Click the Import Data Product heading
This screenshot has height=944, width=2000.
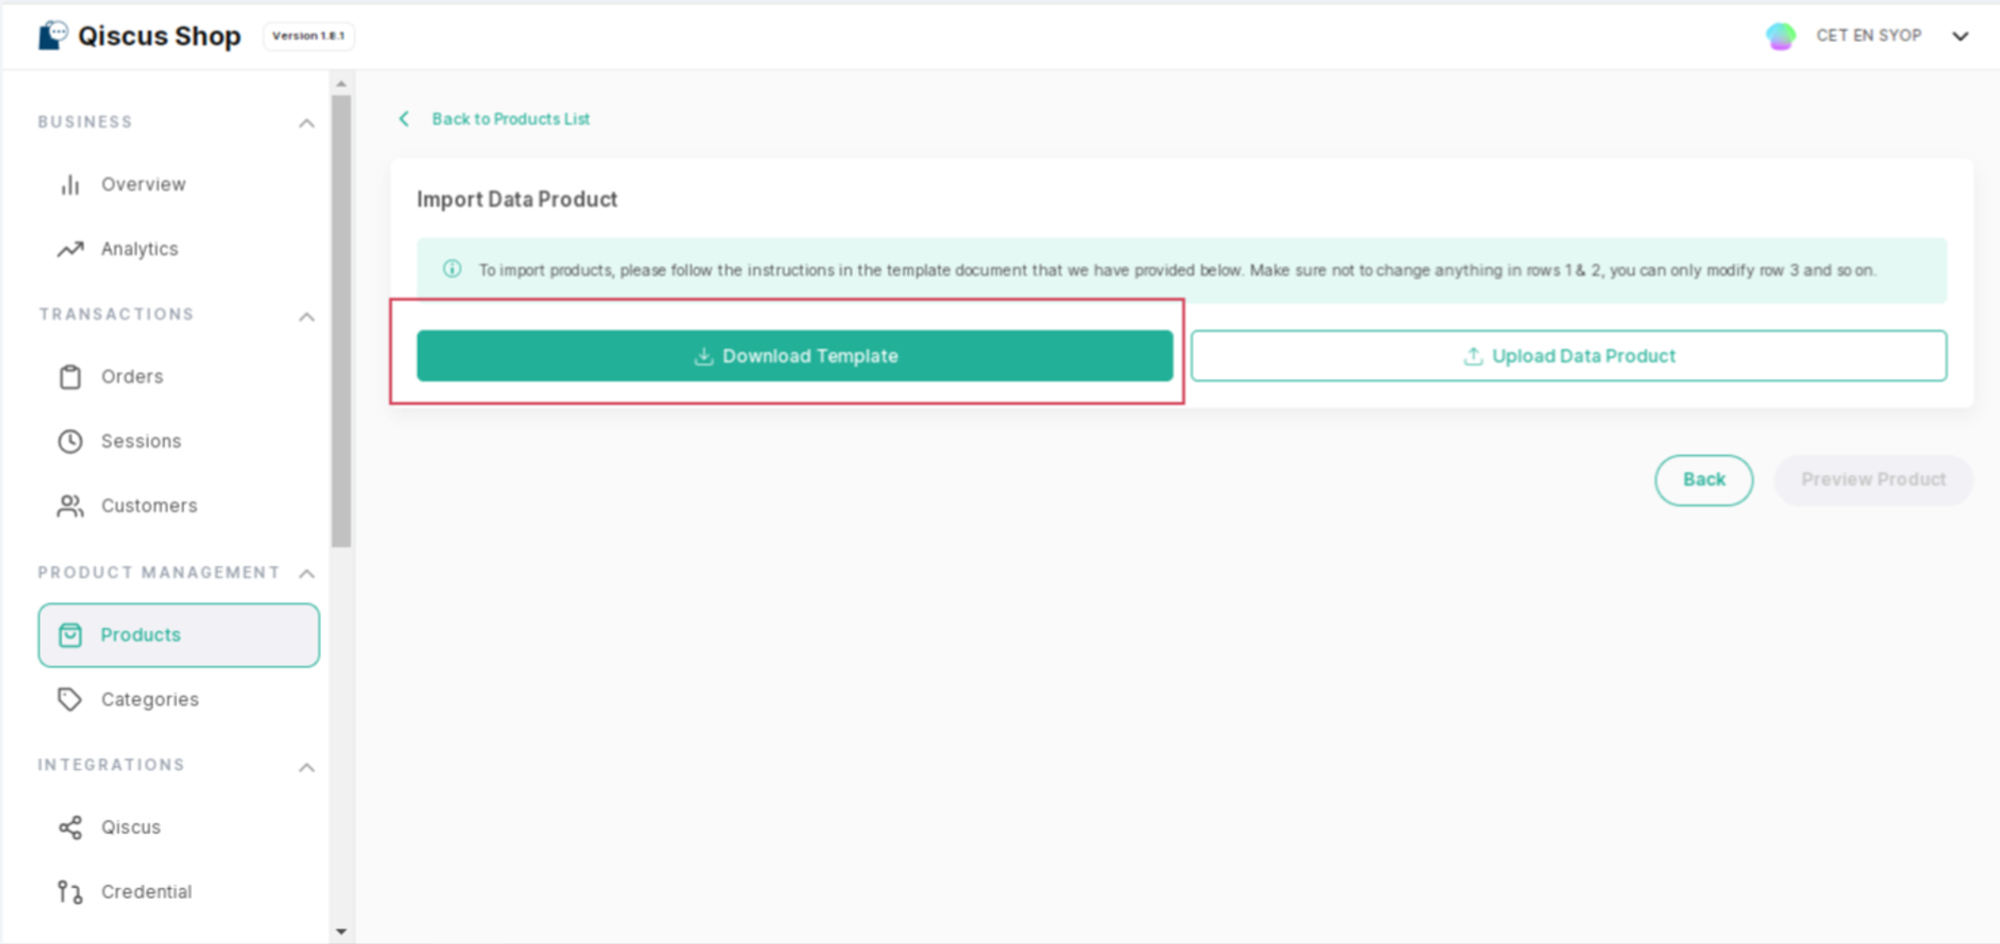(517, 200)
